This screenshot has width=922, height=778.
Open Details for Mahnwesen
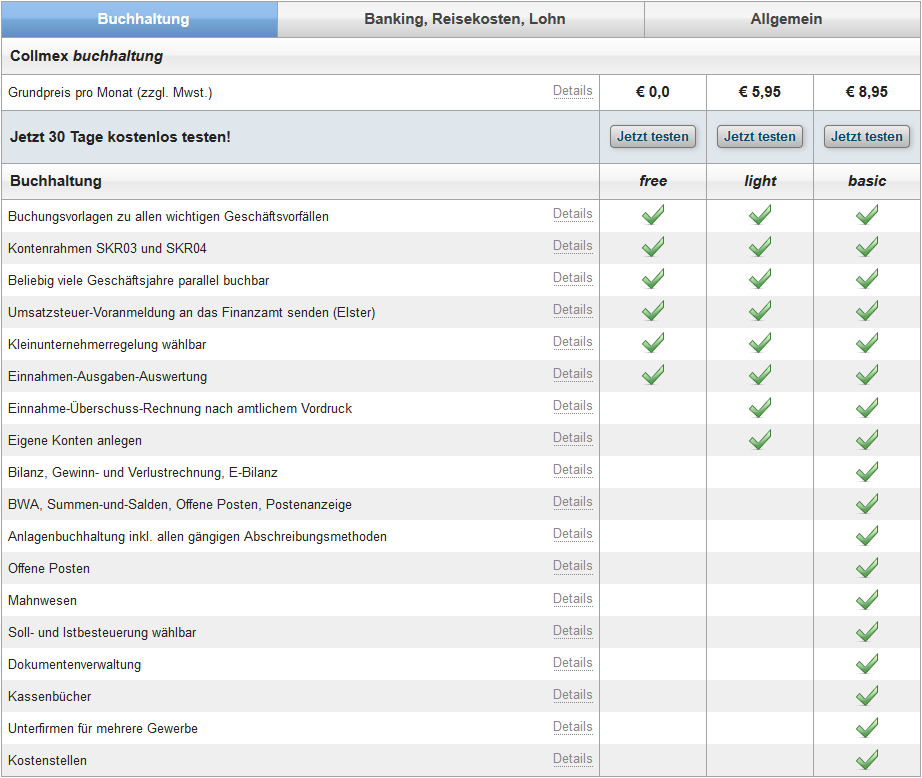point(573,599)
